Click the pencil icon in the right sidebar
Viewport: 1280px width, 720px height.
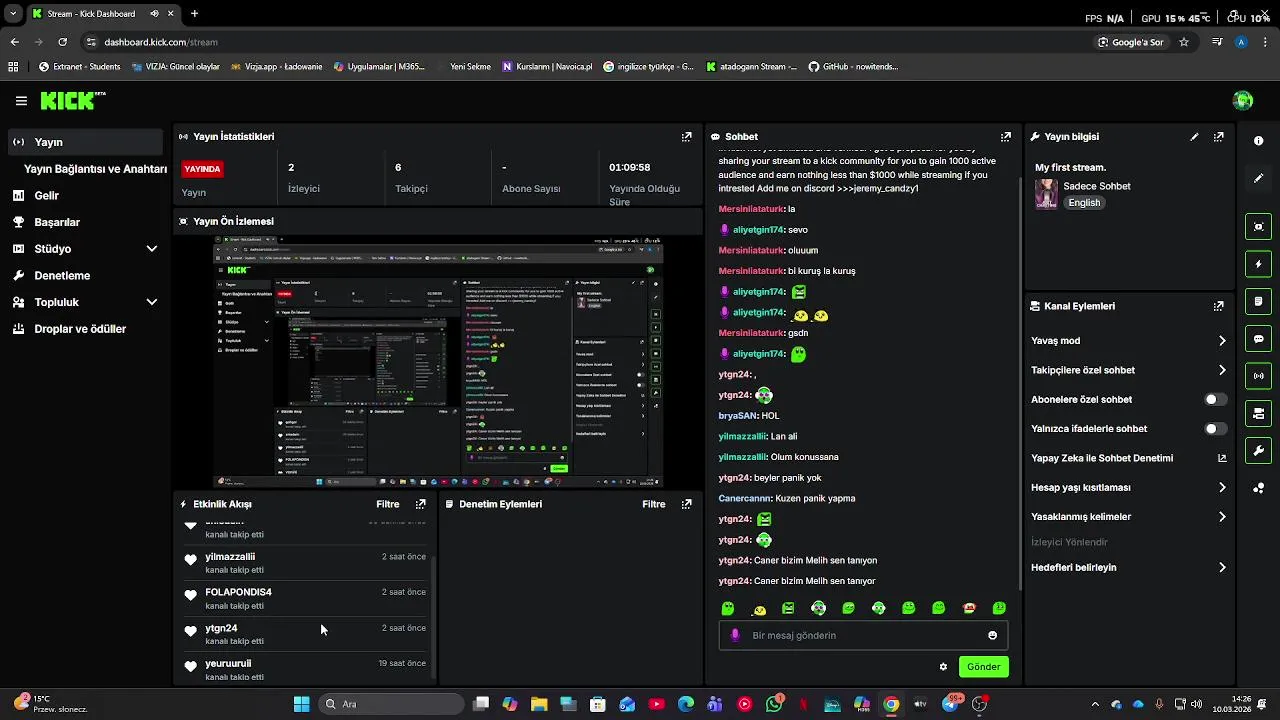(x=1259, y=178)
